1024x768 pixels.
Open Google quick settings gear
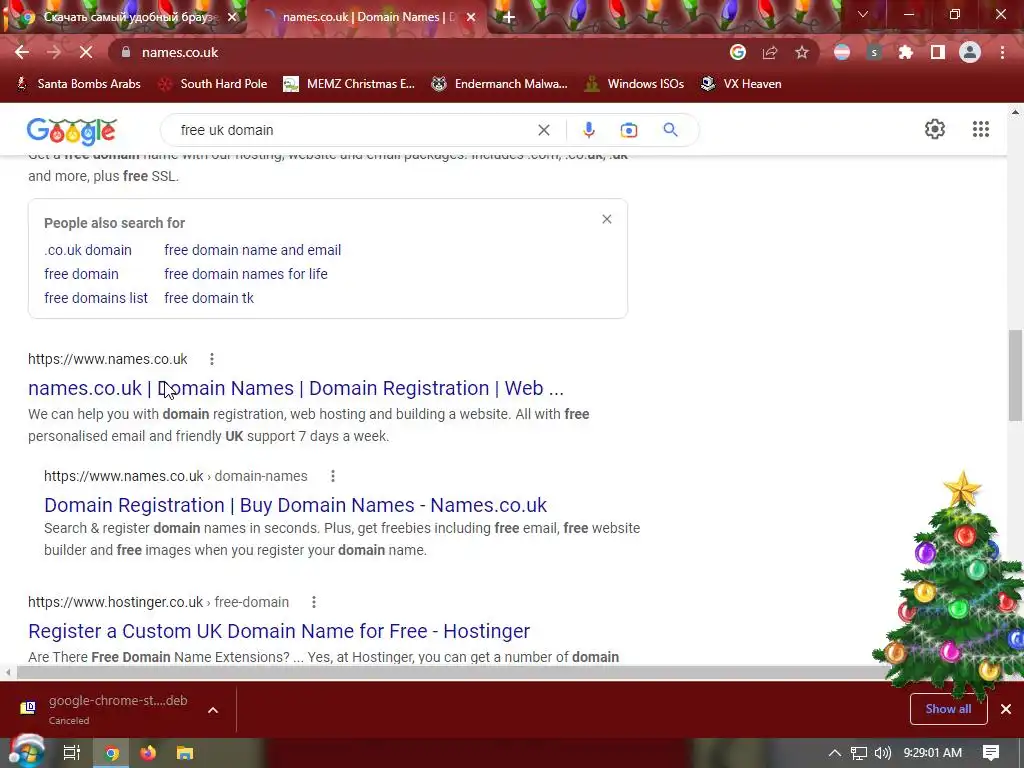(x=935, y=129)
